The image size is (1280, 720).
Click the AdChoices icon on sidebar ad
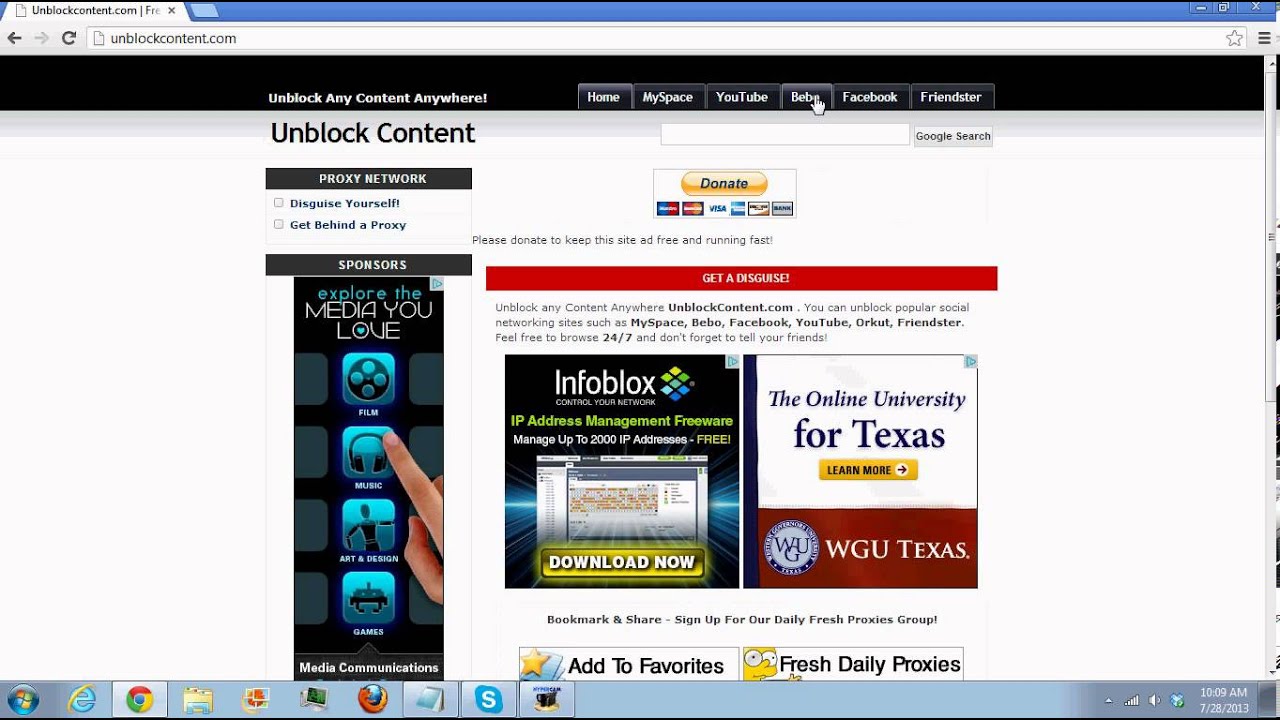pyautogui.click(x=437, y=283)
